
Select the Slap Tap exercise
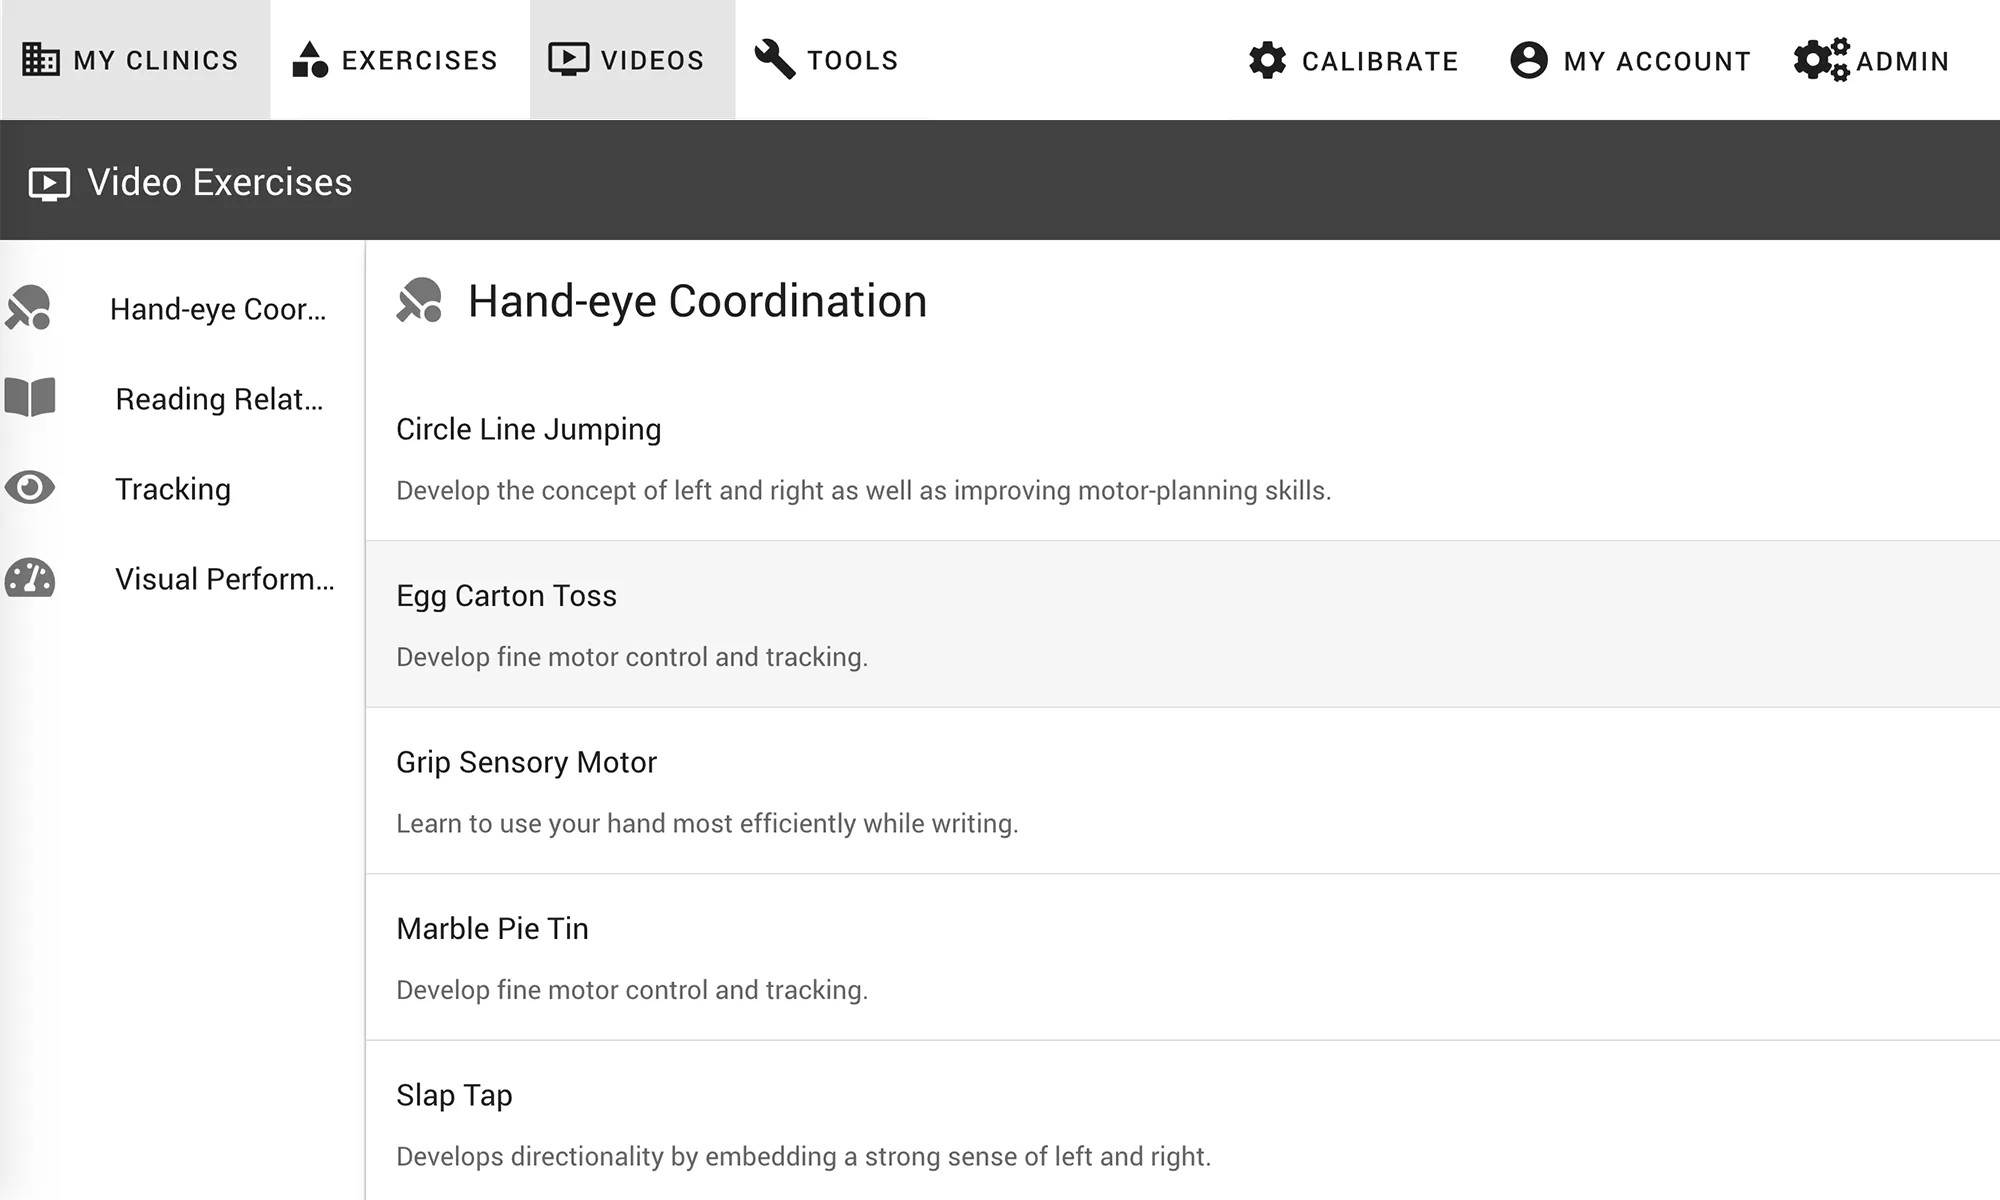coord(454,1095)
